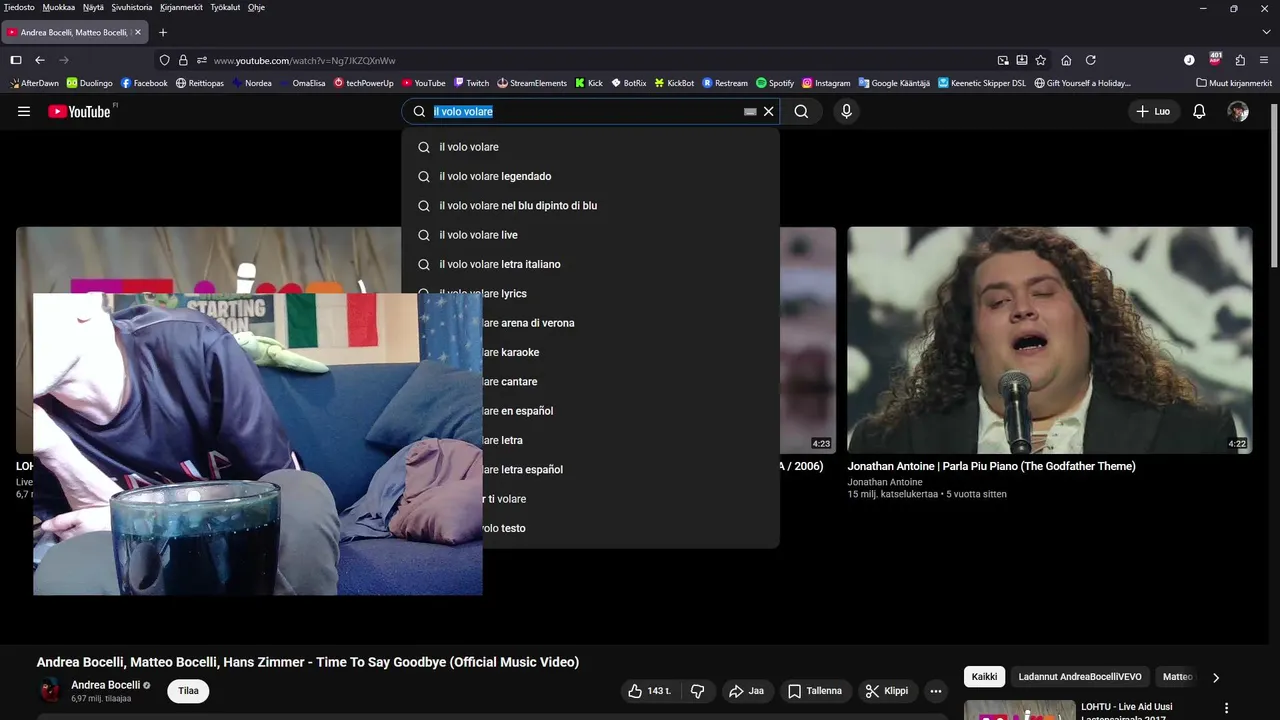
Task: Open Kirjanmerkit menu
Action: (x=181, y=7)
